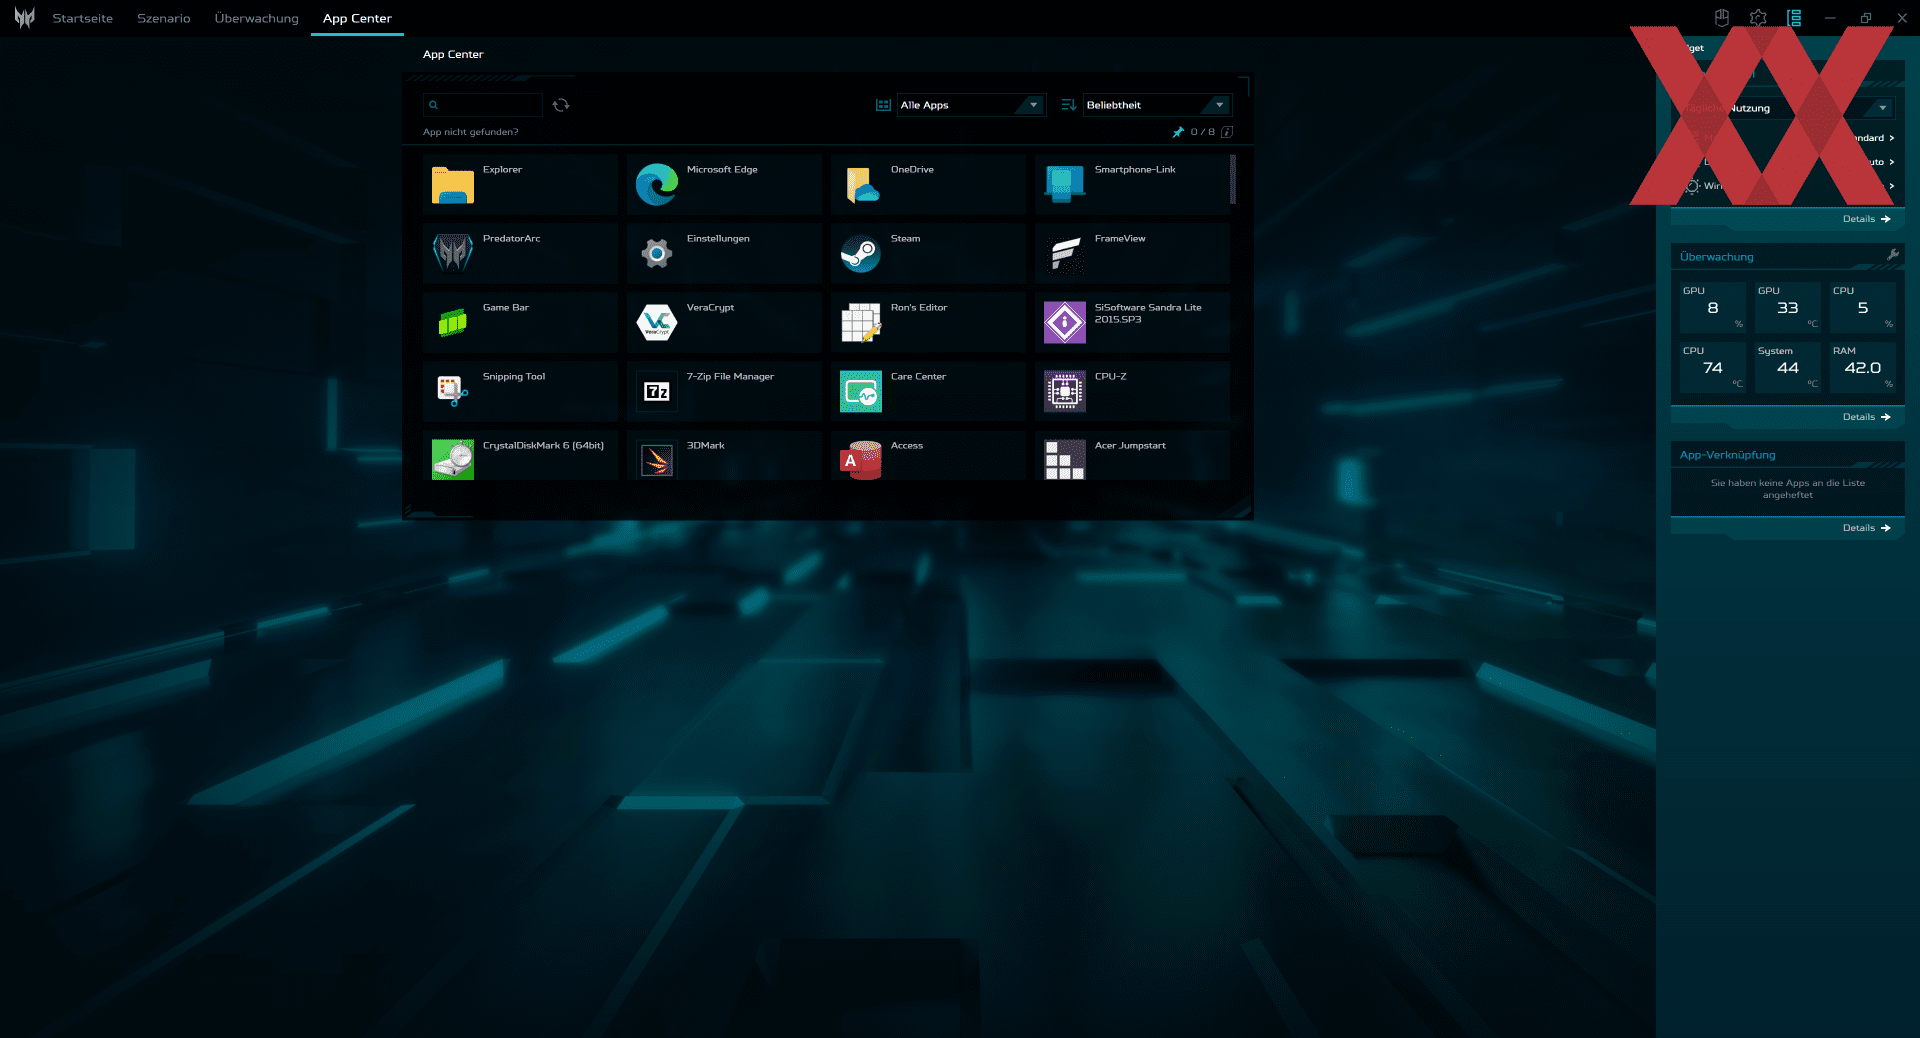The height and width of the screenshot is (1038, 1920).
Task: Click the sort order icon beside Beliebtheit
Action: click(x=1068, y=105)
